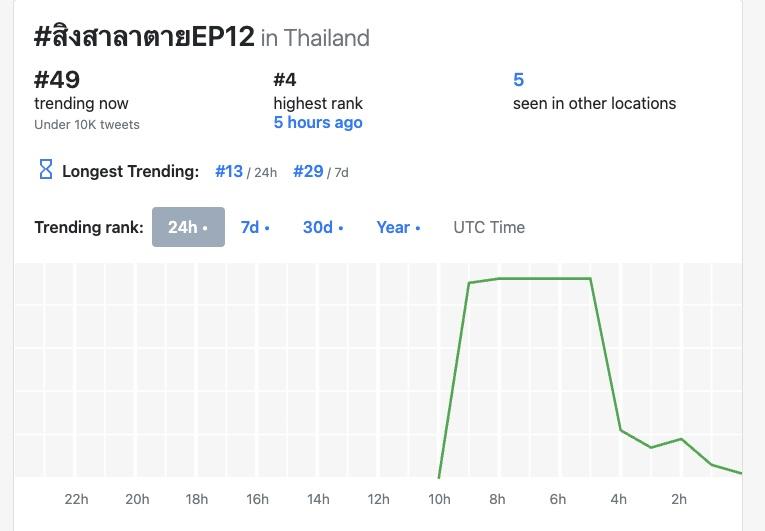Click the 22h mark on the chart axis
The height and width of the screenshot is (531, 765).
tap(76, 499)
